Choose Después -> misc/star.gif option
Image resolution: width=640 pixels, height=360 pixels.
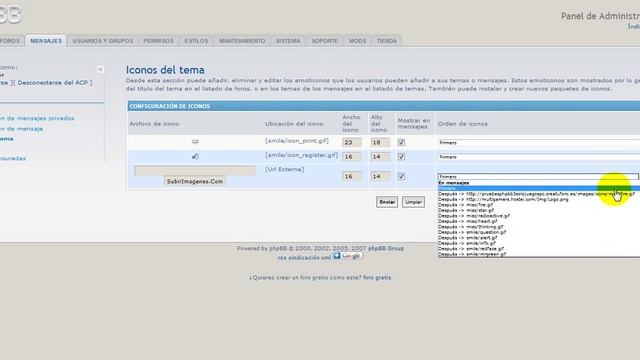tap(466, 210)
